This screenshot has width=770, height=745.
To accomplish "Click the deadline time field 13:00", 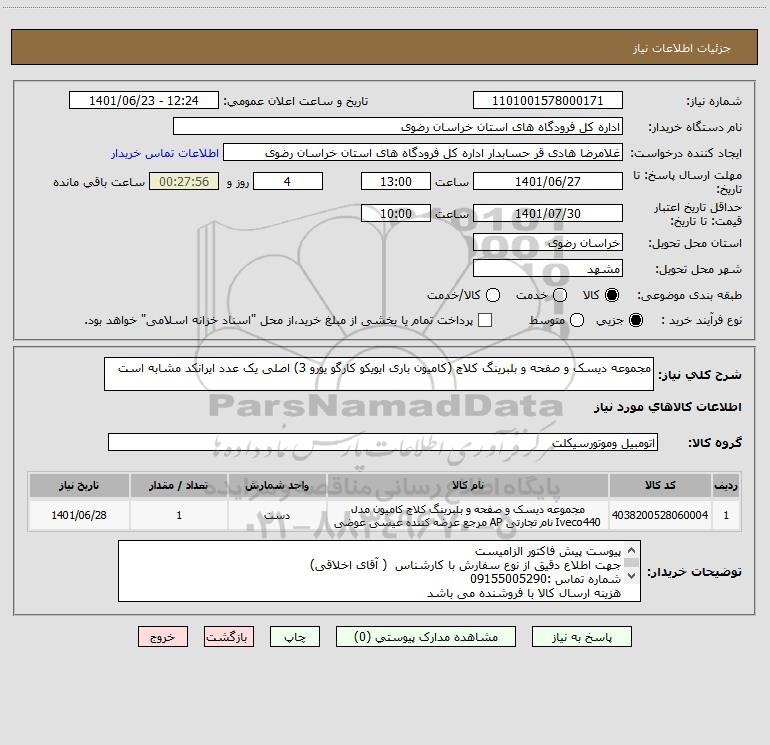I will click(x=396, y=181).
